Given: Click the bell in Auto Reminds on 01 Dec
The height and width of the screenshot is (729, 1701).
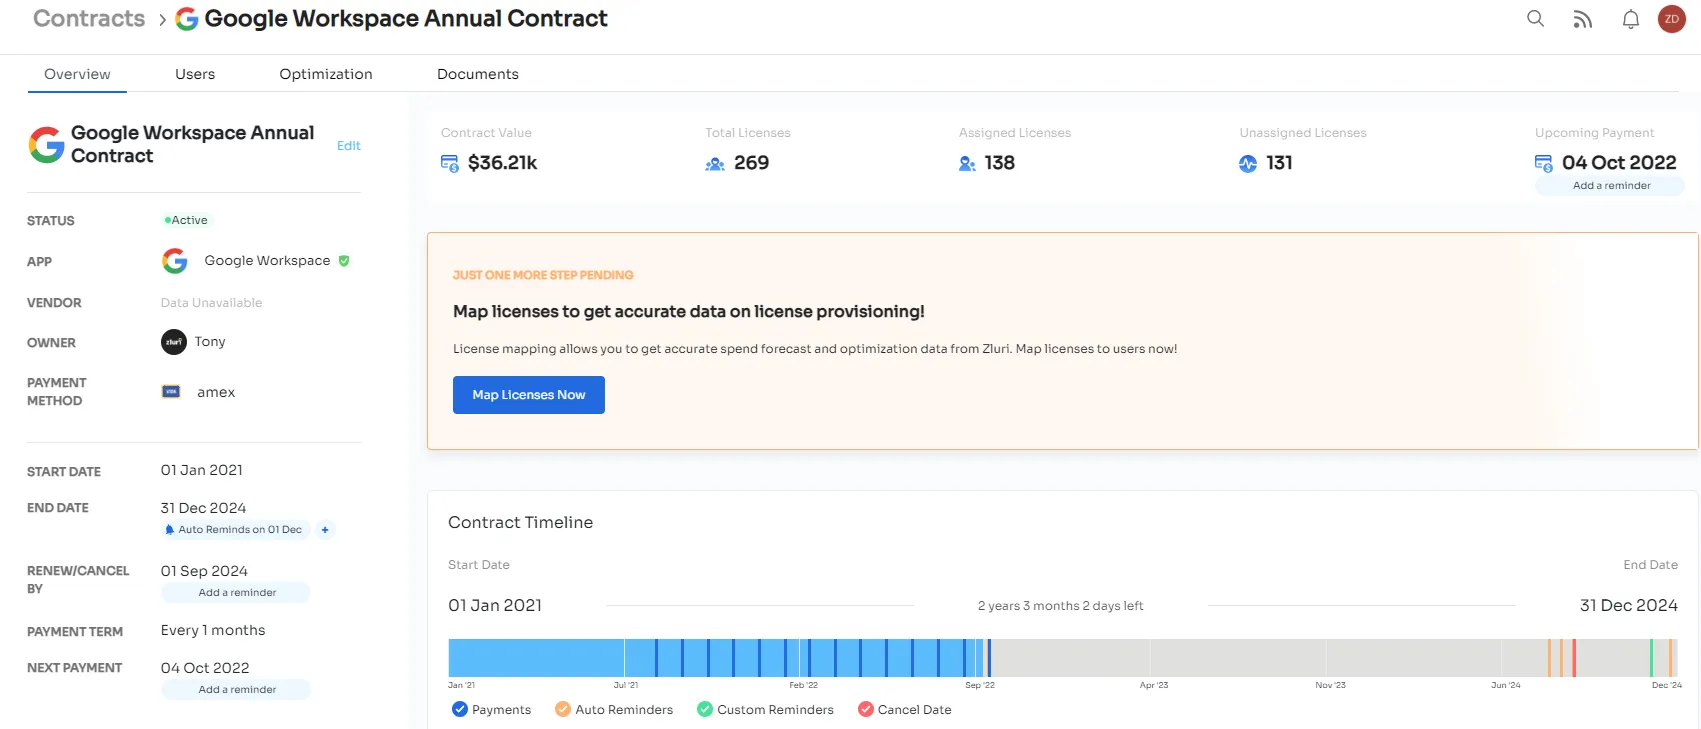Looking at the screenshot, I should pyautogui.click(x=170, y=530).
